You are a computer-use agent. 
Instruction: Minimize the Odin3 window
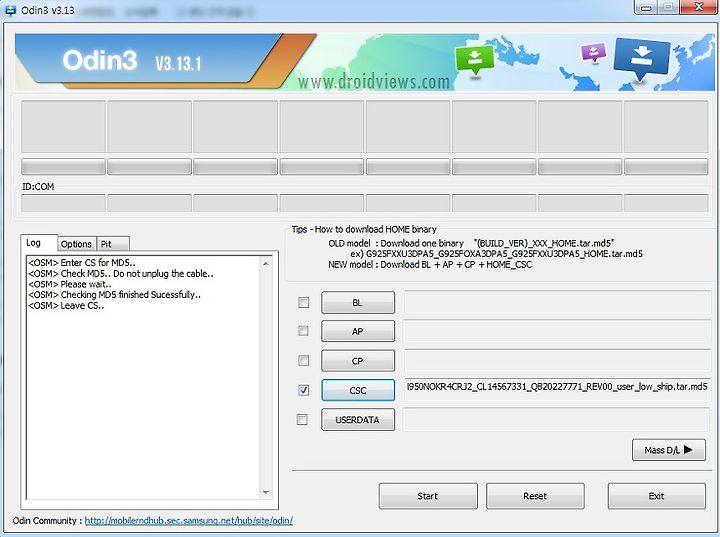pos(646,7)
